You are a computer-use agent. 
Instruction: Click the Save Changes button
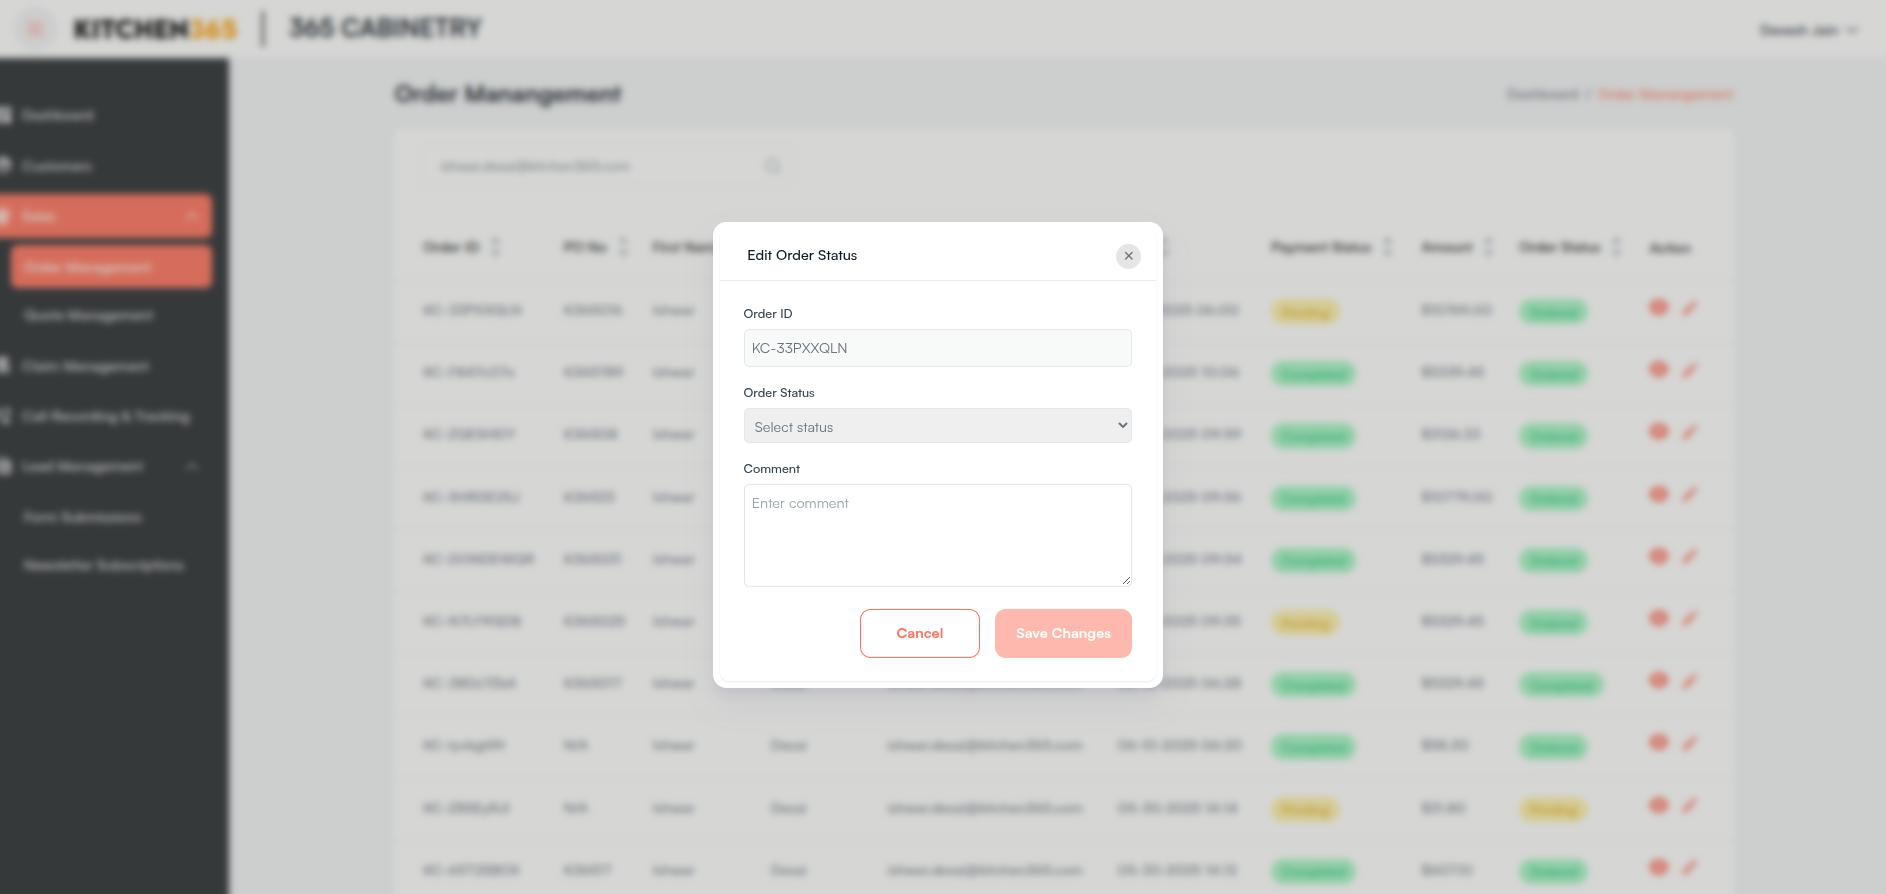click(1063, 633)
